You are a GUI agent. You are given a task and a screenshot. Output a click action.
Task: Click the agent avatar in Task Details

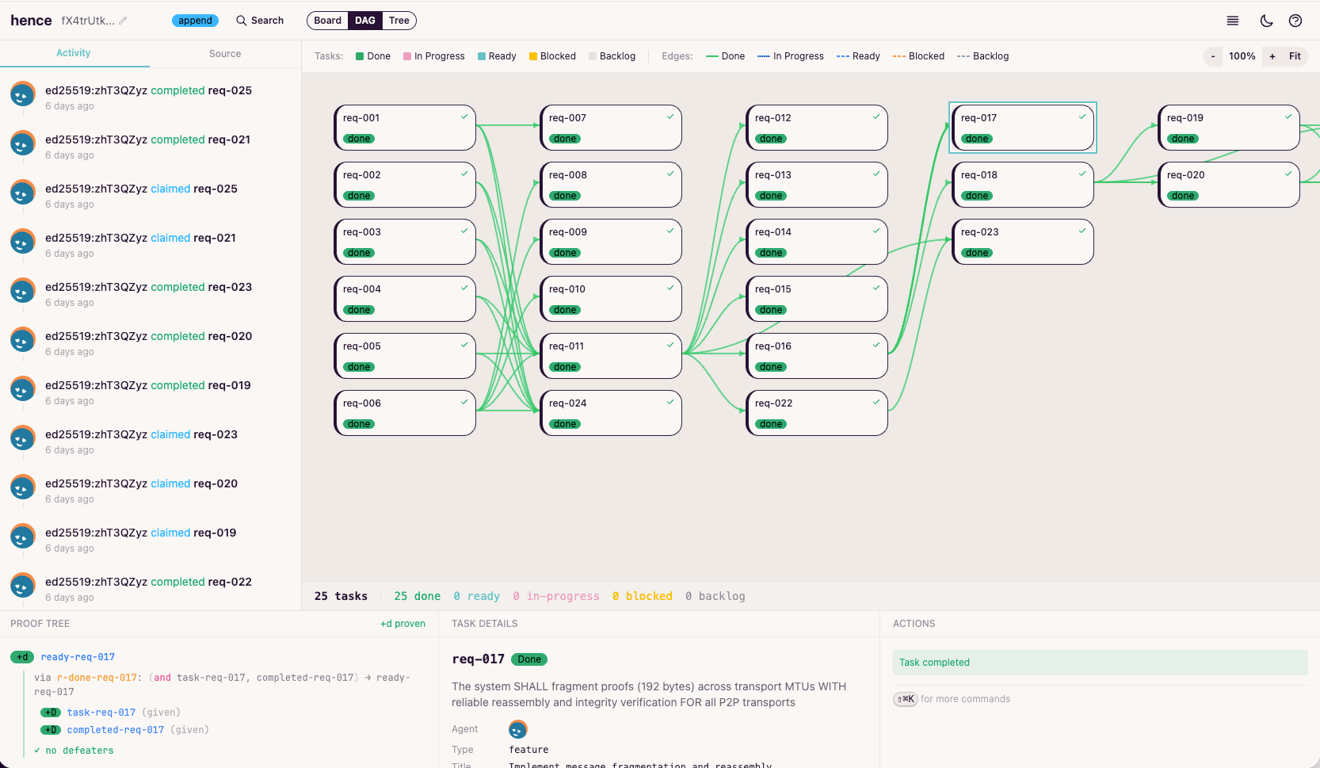click(517, 729)
